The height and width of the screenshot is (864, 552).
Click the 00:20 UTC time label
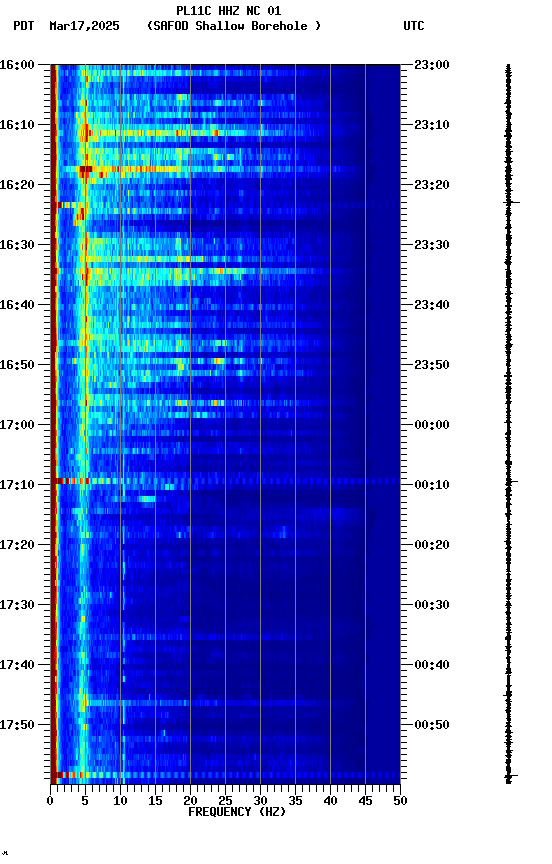pos(432,545)
